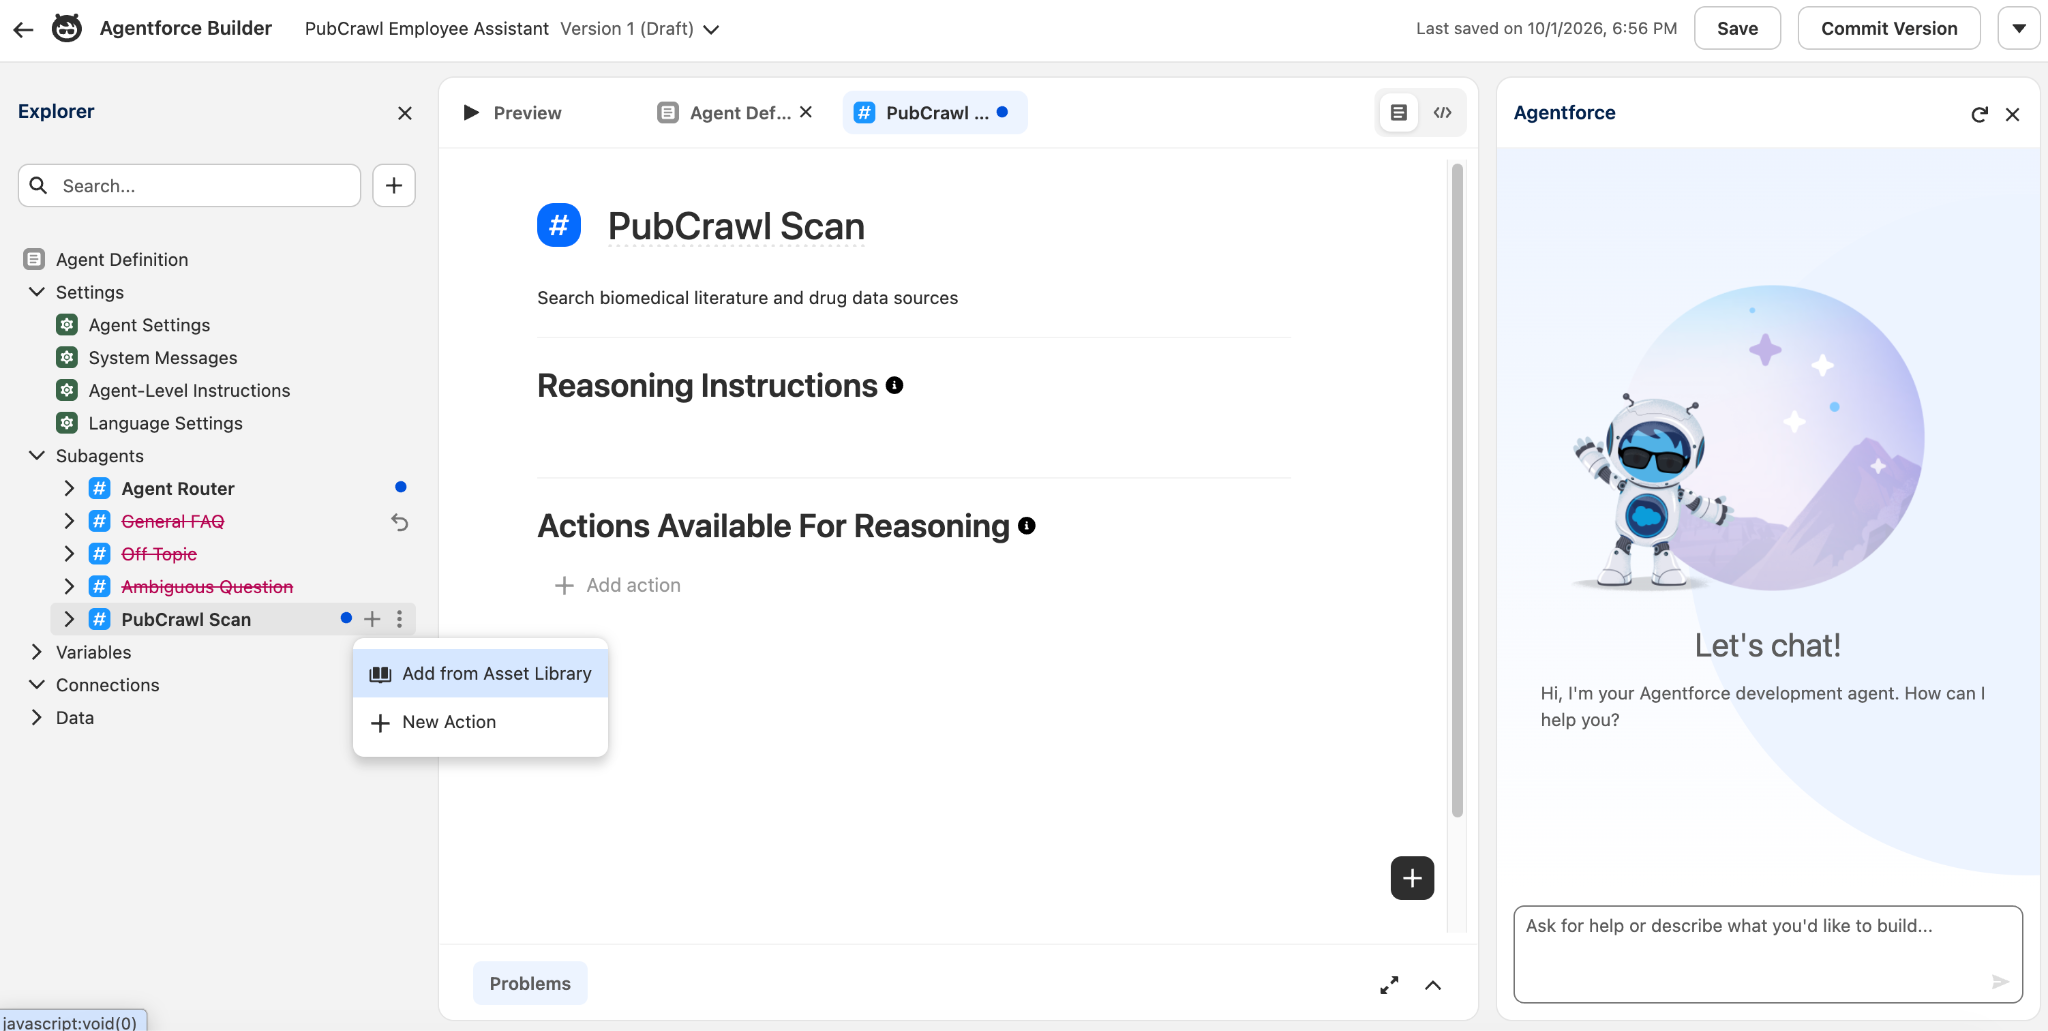Collapse the Subagents tree section
The width and height of the screenshot is (2048, 1031).
coord(37,455)
